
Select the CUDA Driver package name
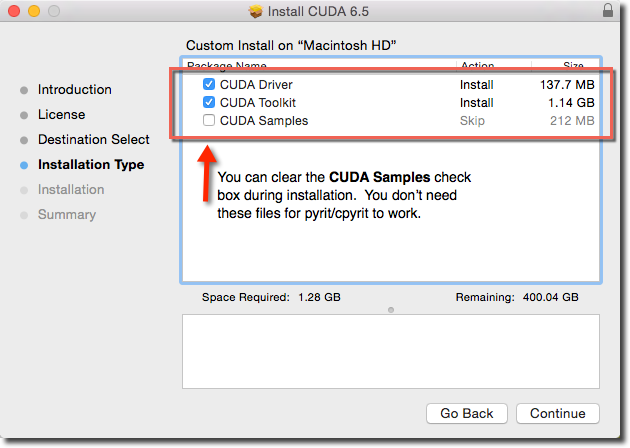coord(256,84)
